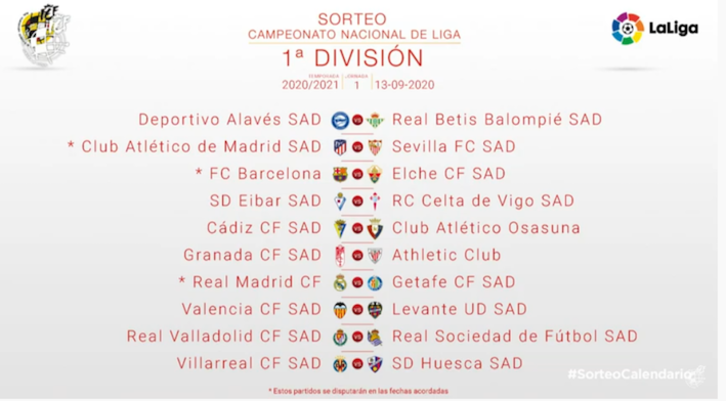Click the Athletic Club crest
This screenshot has width=726, height=401.
tap(375, 255)
